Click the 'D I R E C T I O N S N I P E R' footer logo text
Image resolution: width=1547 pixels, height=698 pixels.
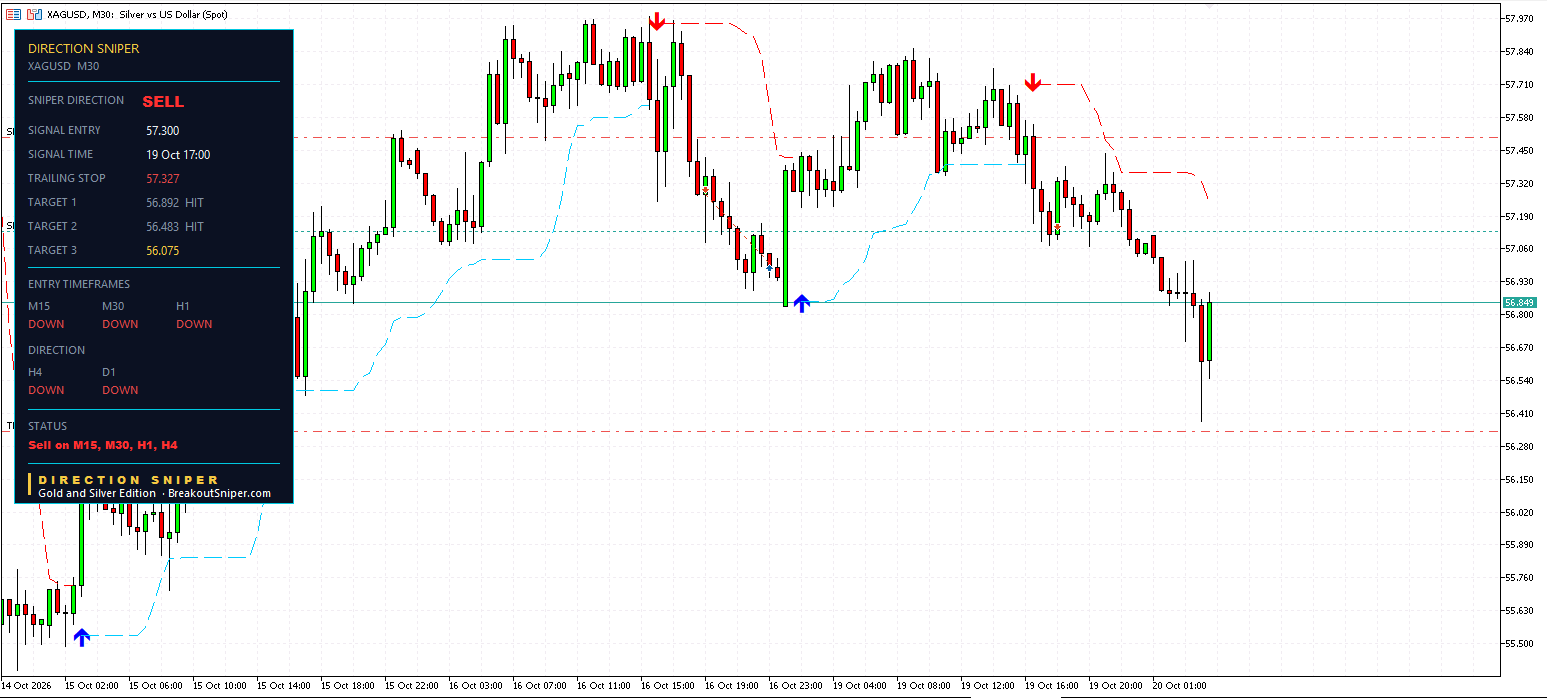tap(128, 480)
